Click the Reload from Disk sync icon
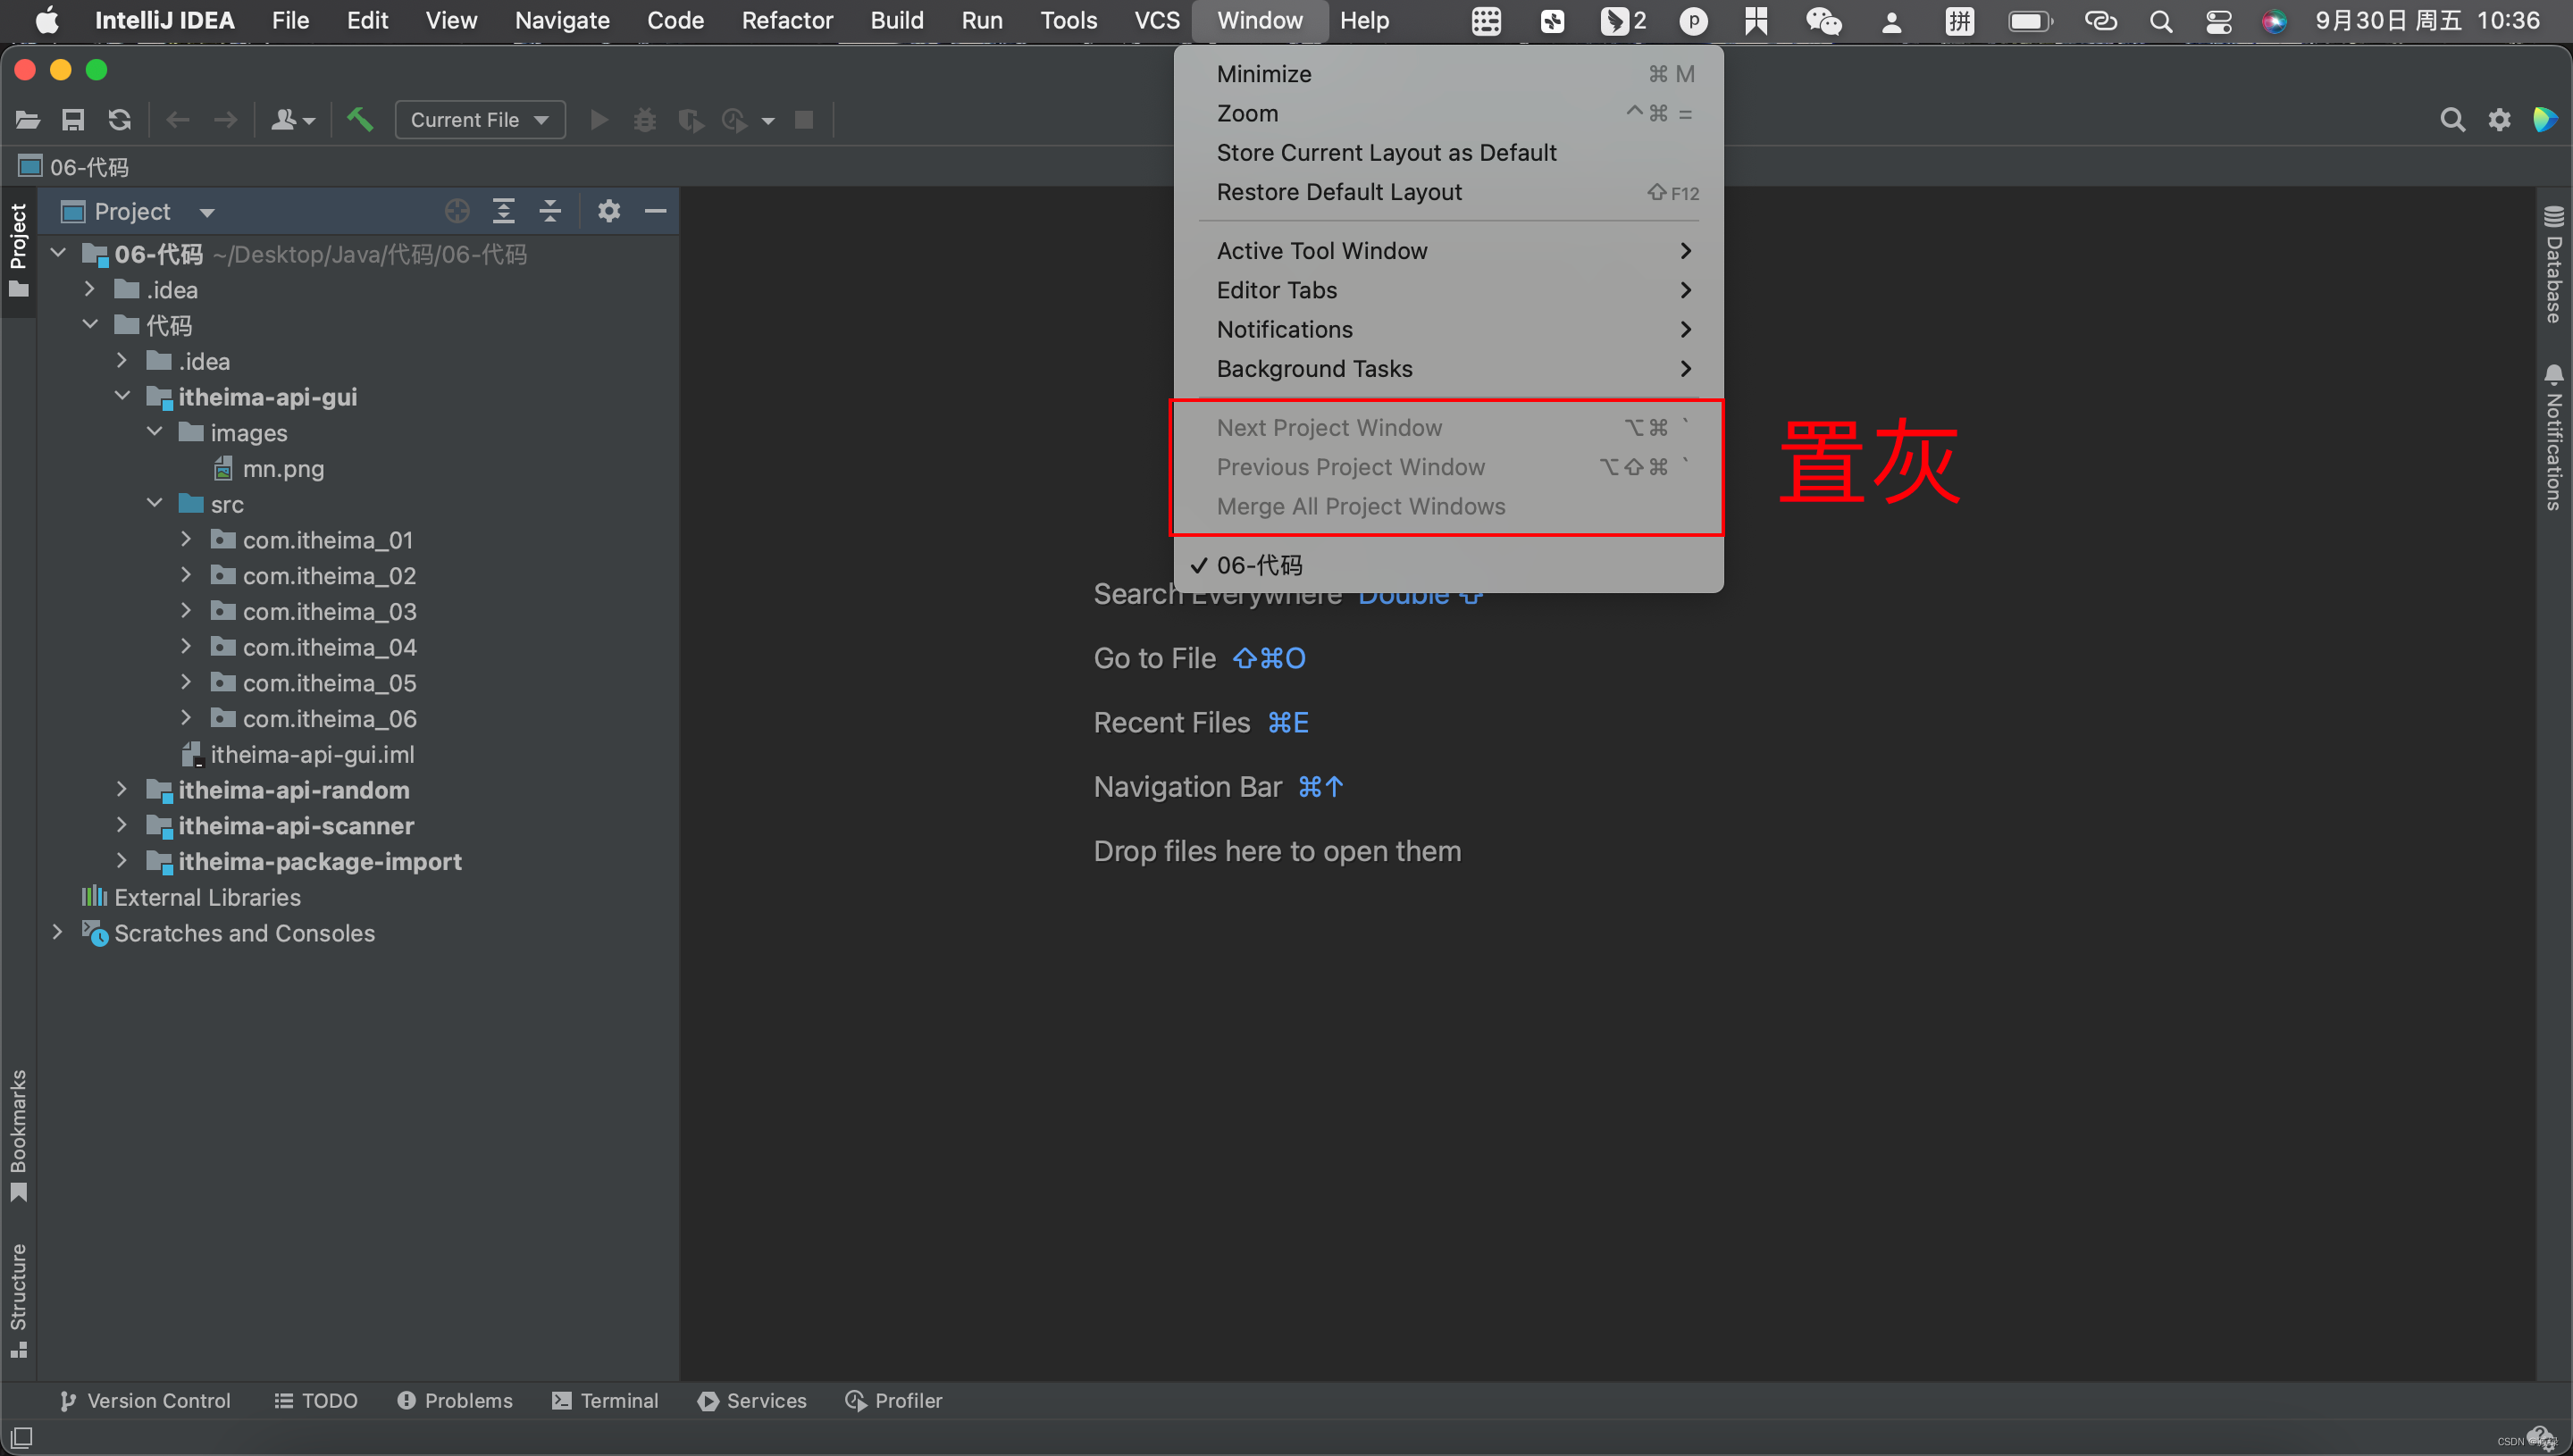The image size is (2573, 1456). click(120, 120)
